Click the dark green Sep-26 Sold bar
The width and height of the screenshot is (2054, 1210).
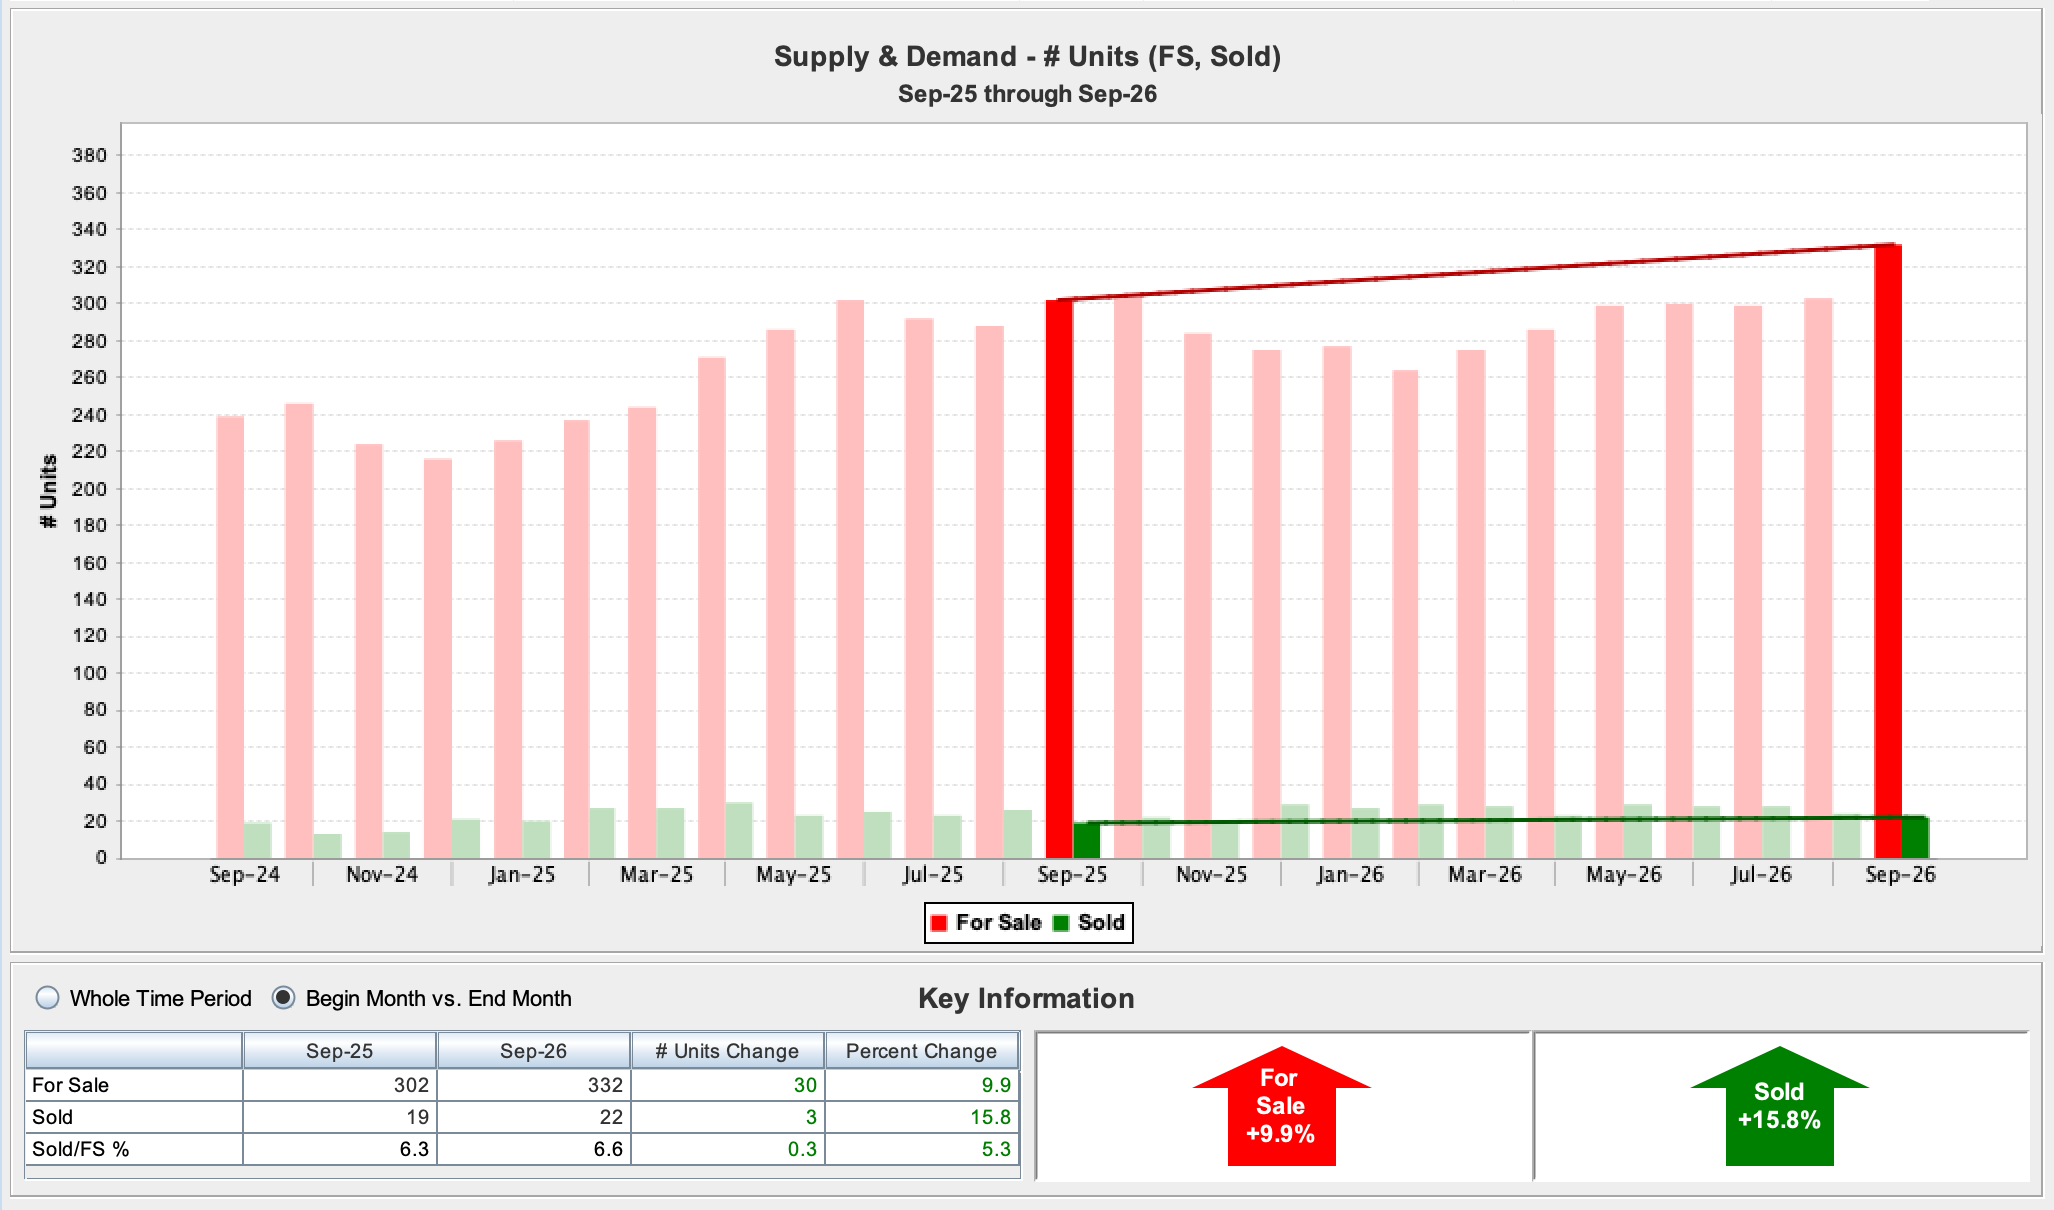pos(1915,838)
